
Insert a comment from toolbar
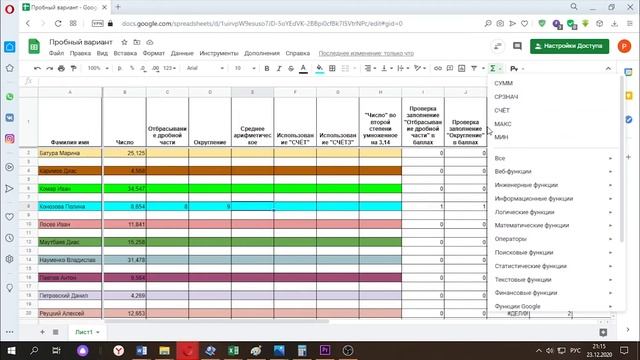(450, 68)
